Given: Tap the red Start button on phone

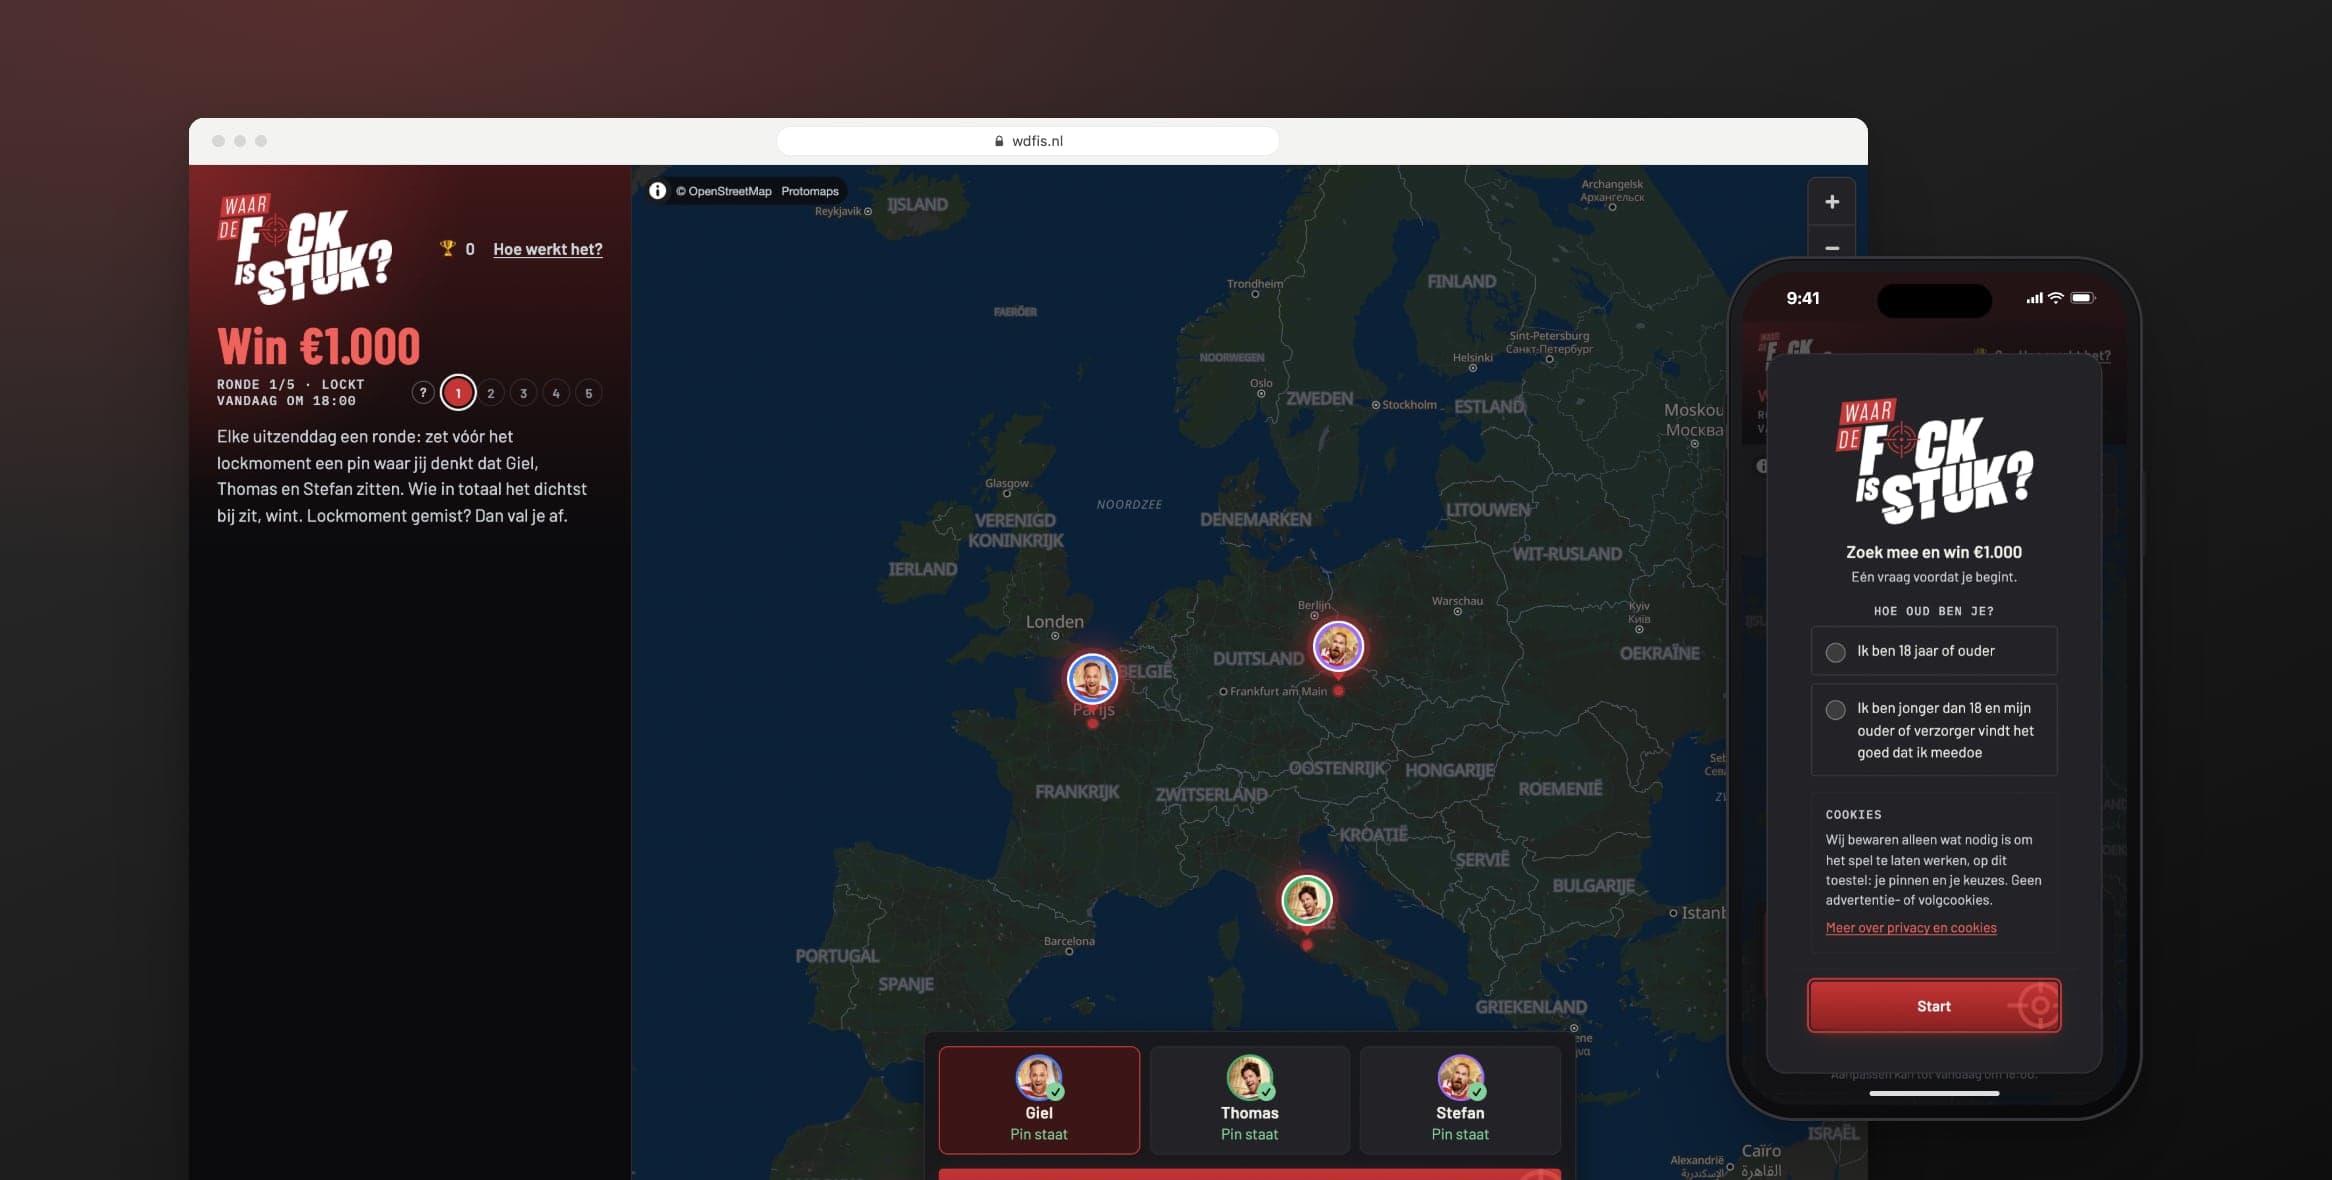Looking at the screenshot, I should coord(1934,1006).
